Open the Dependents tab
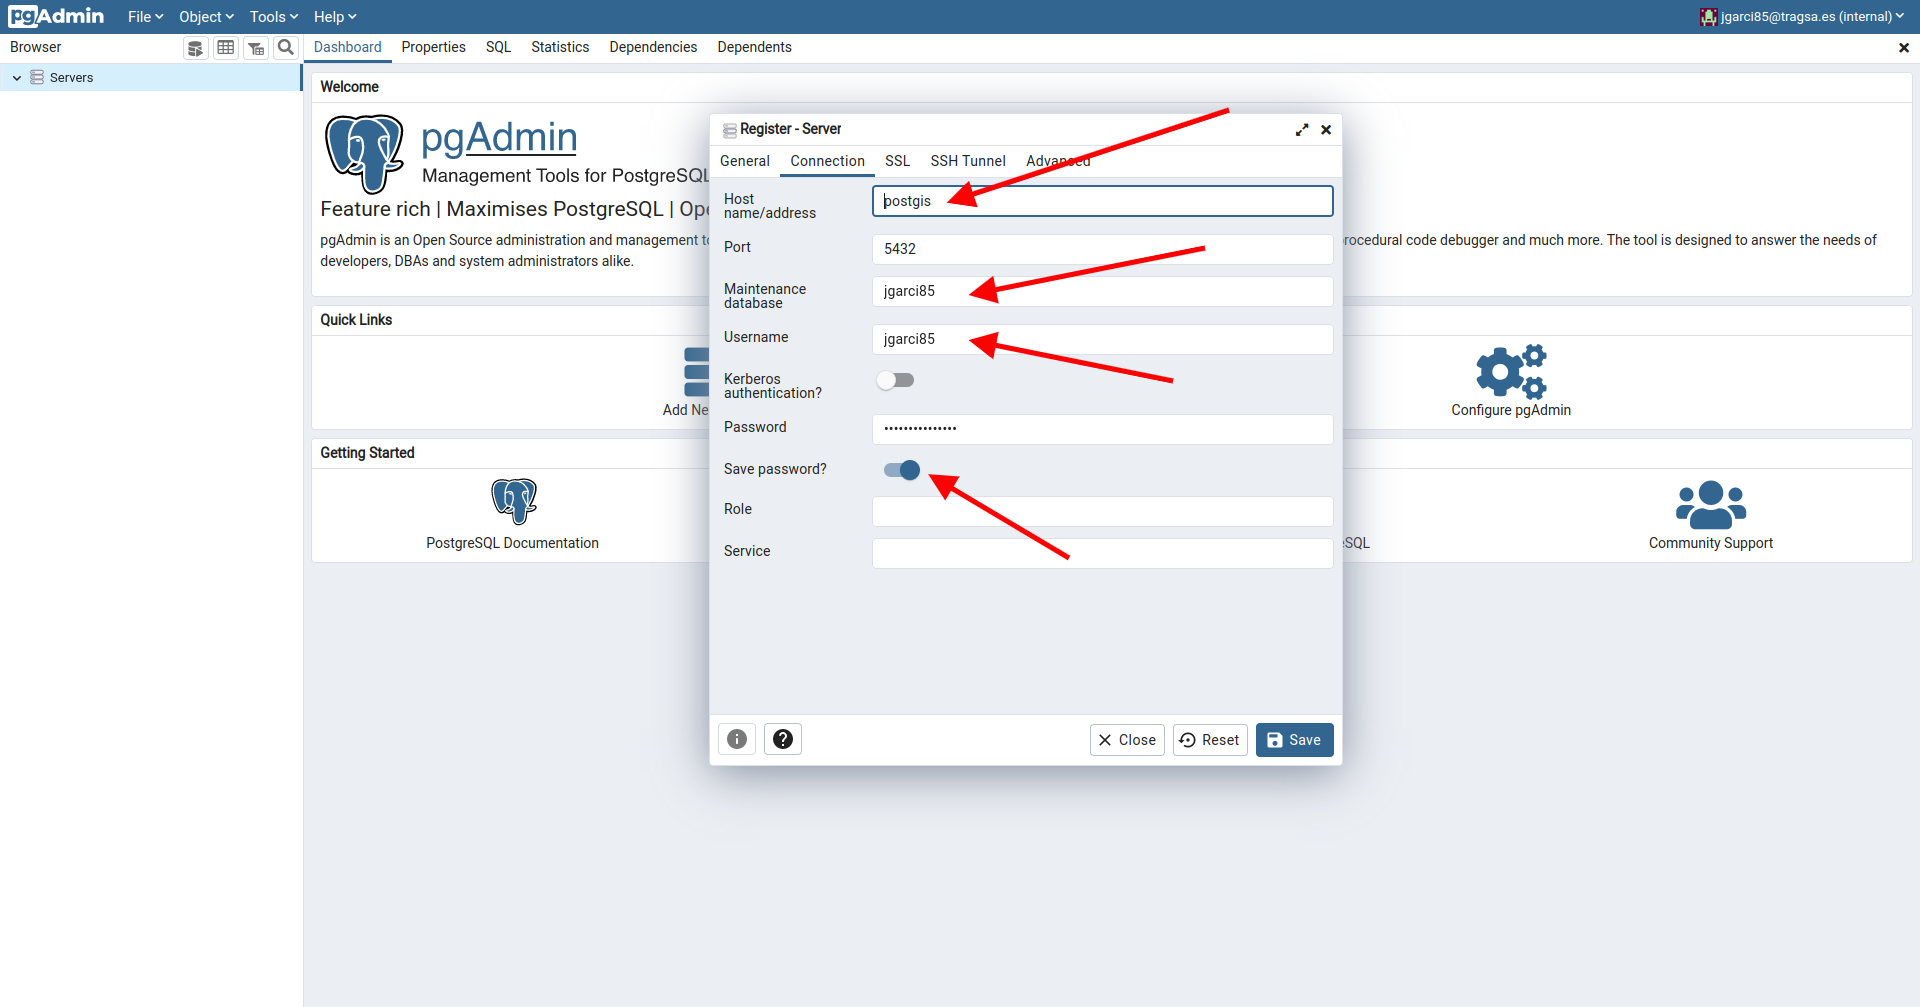The height and width of the screenshot is (1007, 1920). pyautogui.click(x=754, y=48)
